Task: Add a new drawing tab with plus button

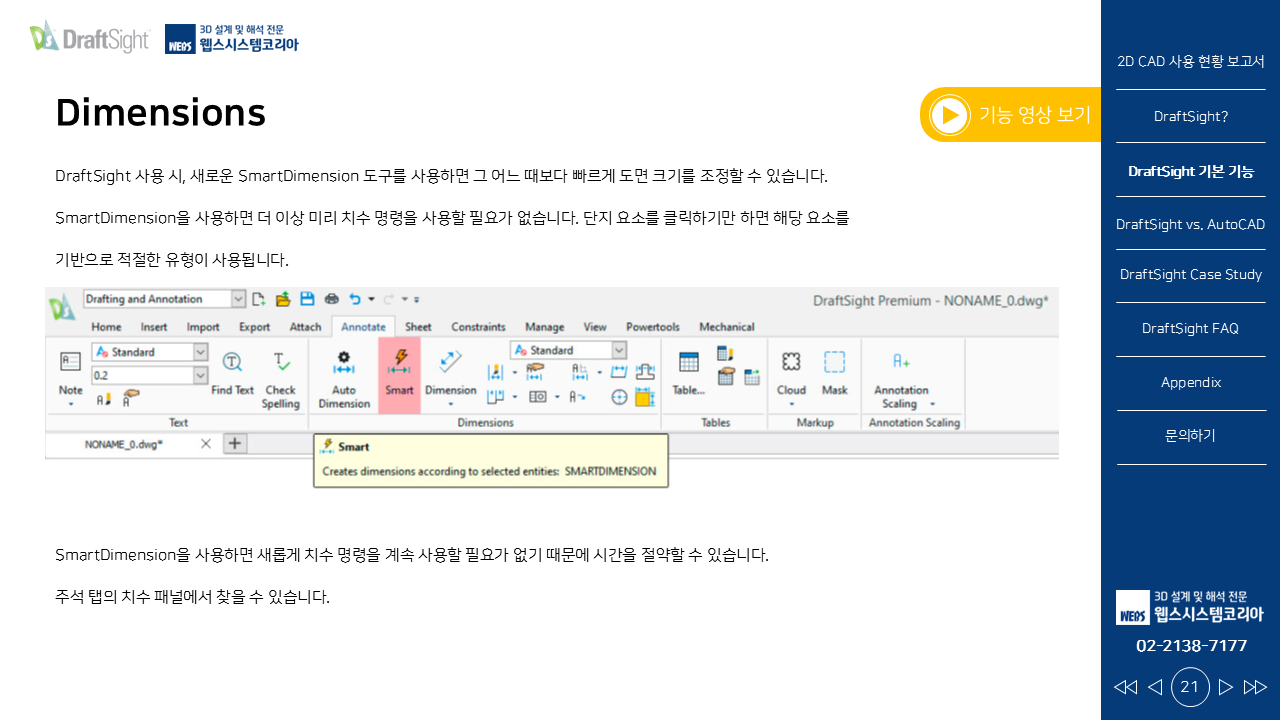Action: click(235, 443)
